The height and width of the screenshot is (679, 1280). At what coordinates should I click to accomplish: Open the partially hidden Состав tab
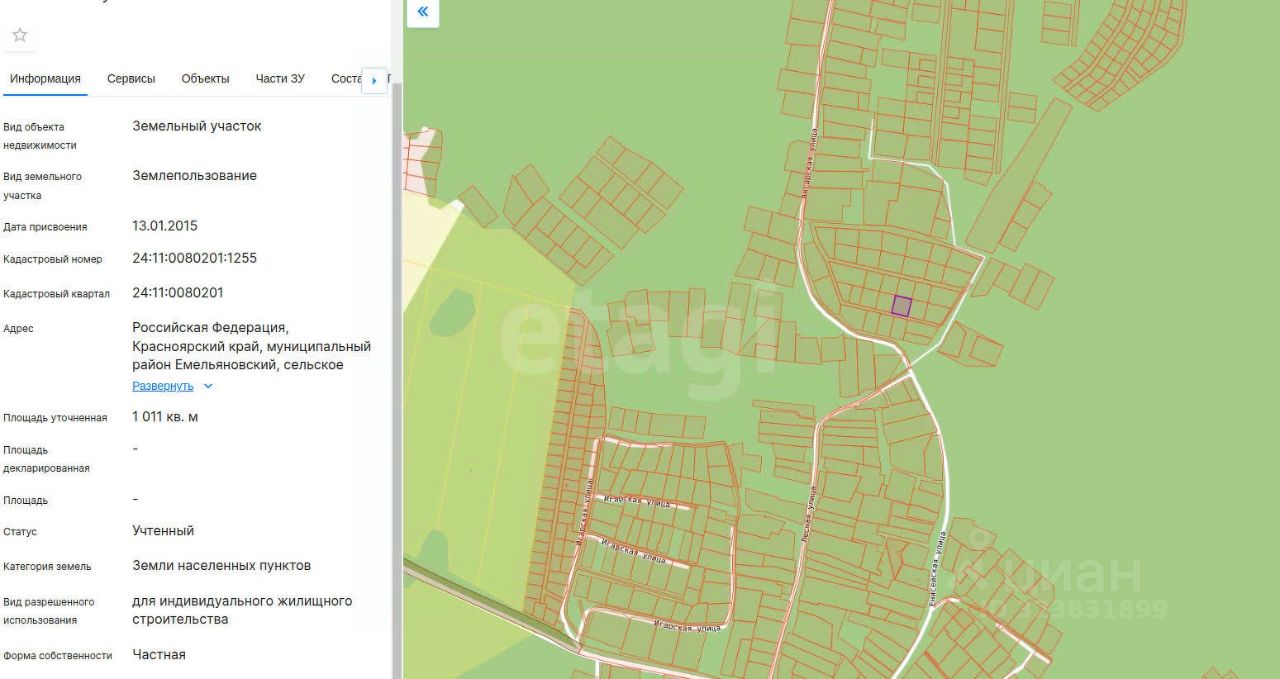click(345, 79)
